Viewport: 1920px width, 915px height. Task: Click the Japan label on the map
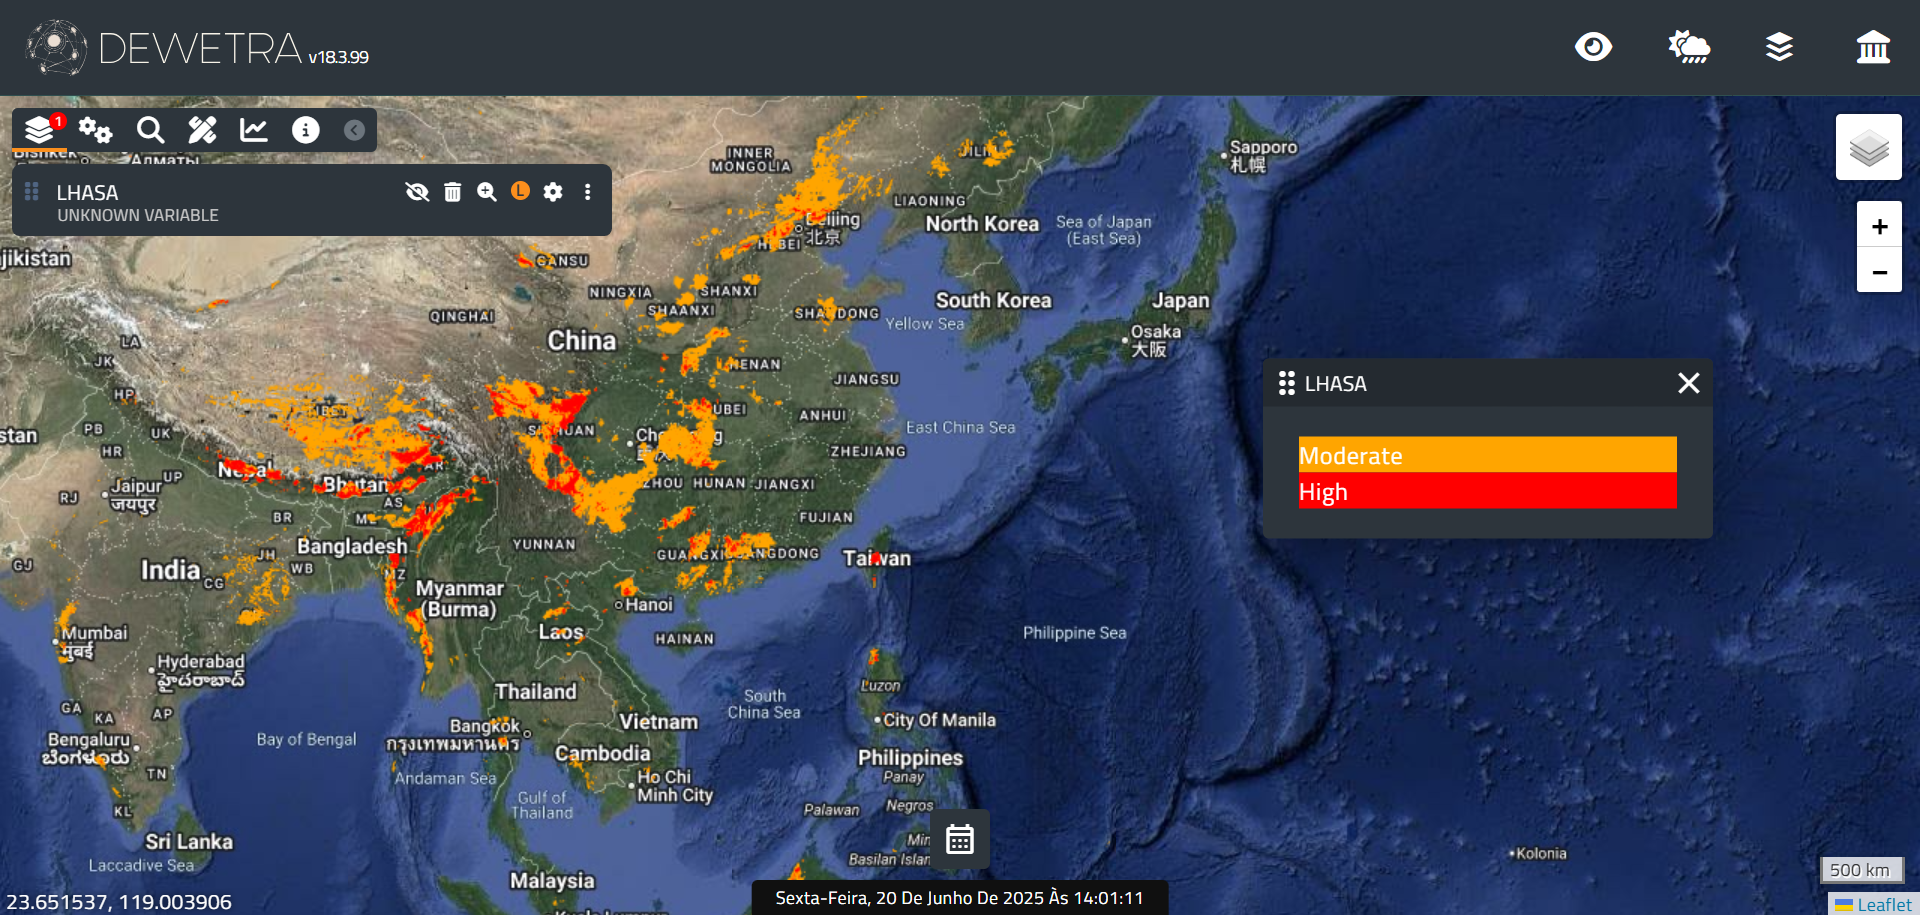click(1181, 300)
